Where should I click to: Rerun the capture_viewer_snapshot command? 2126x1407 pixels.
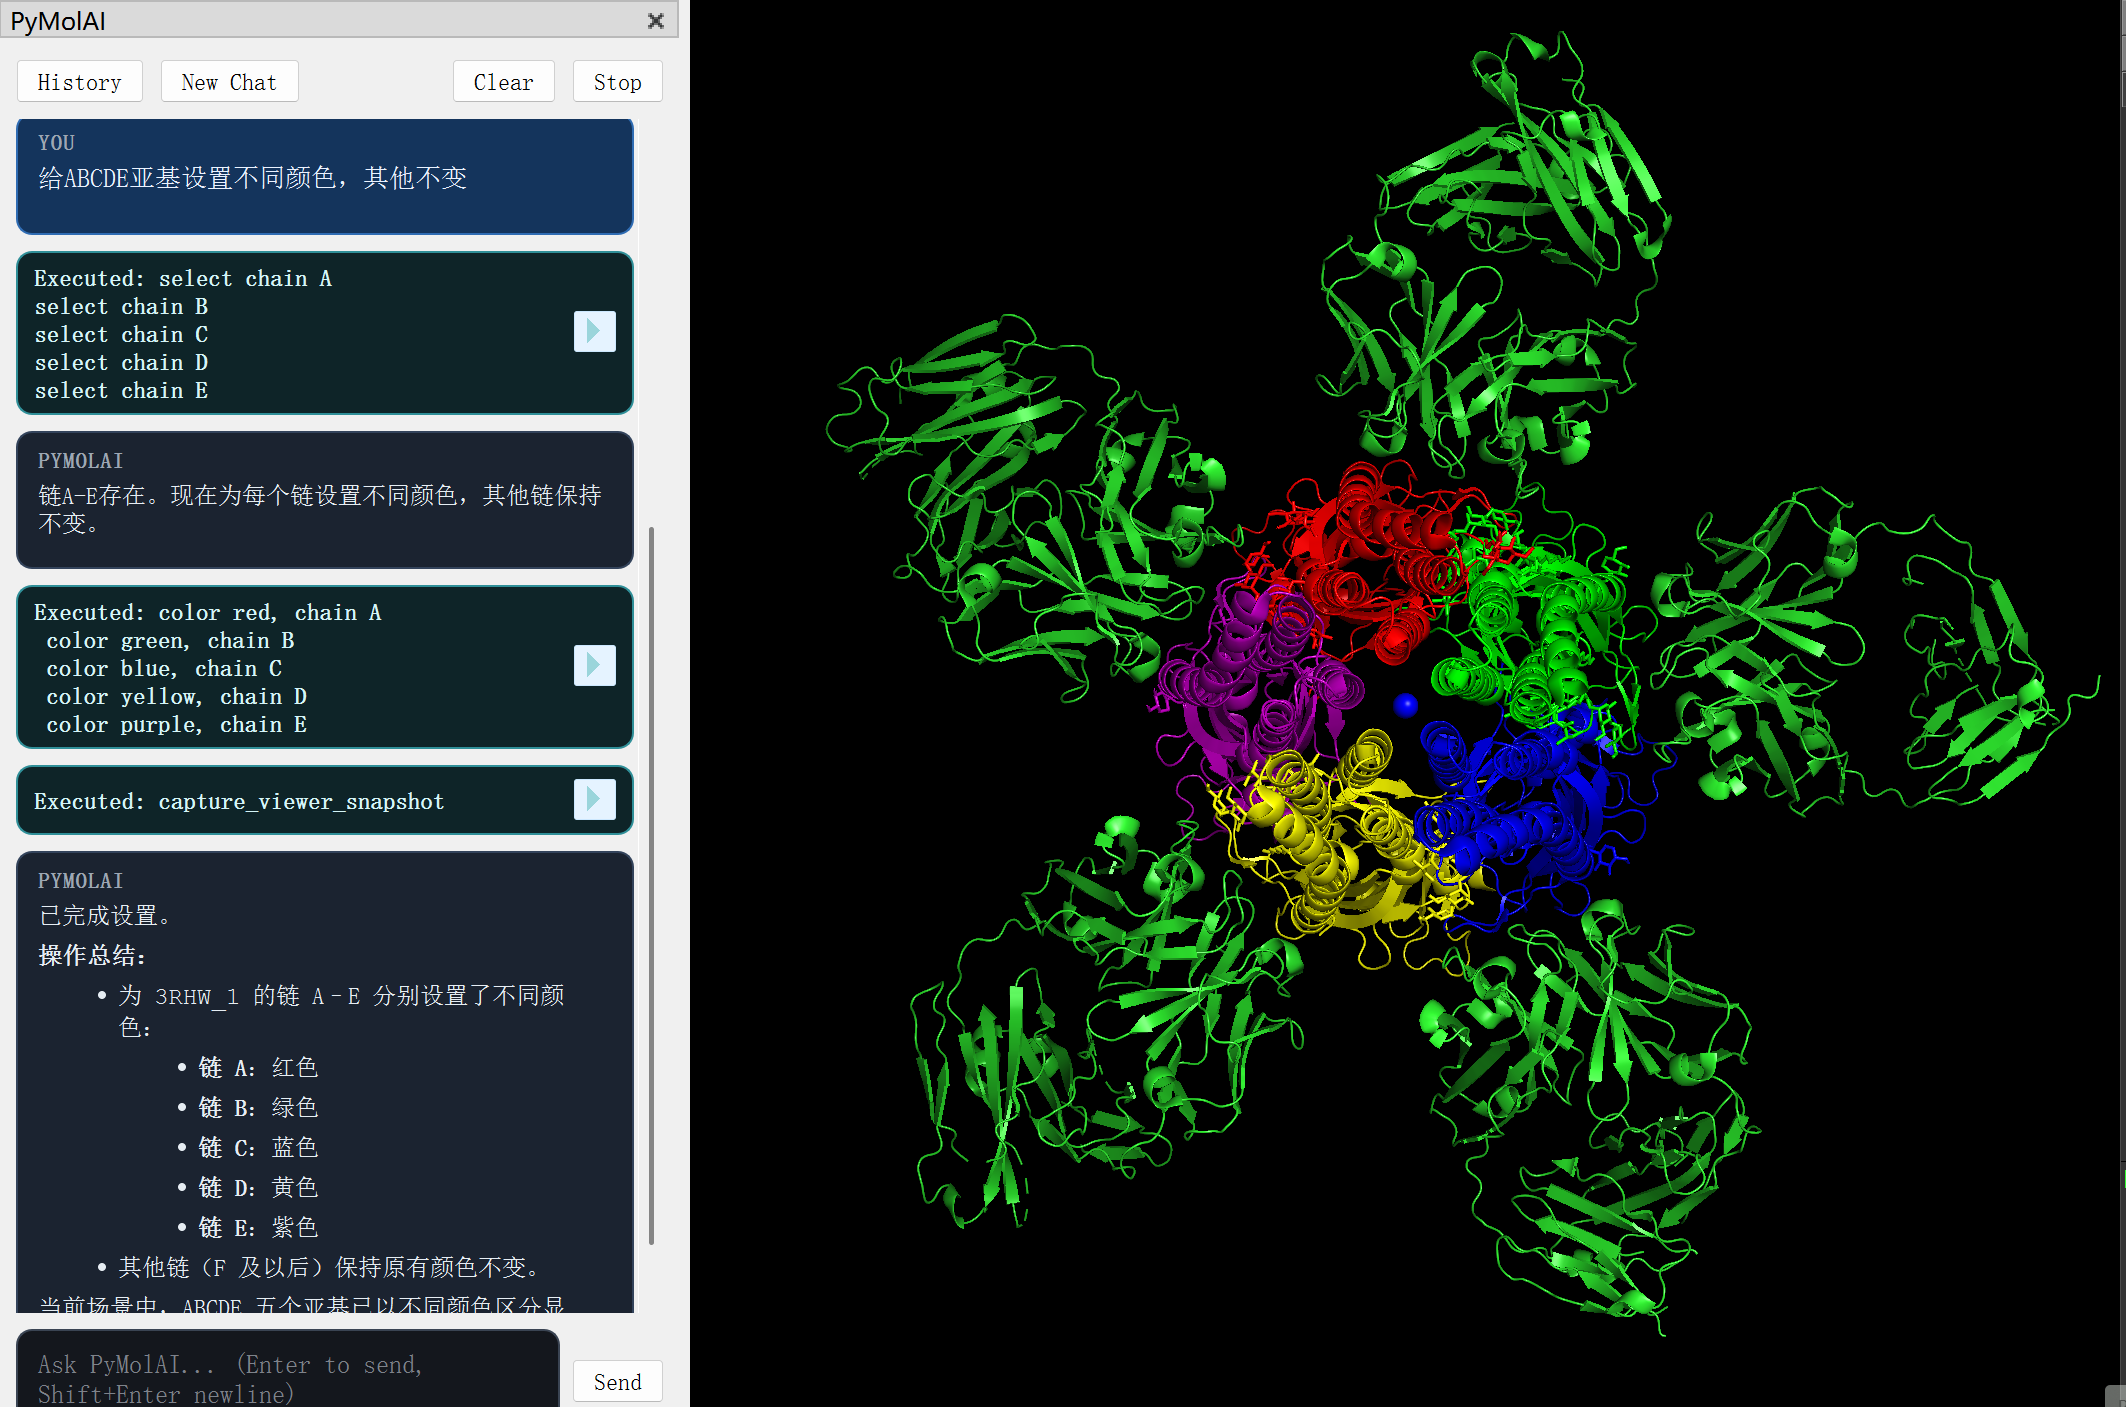(594, 799)
